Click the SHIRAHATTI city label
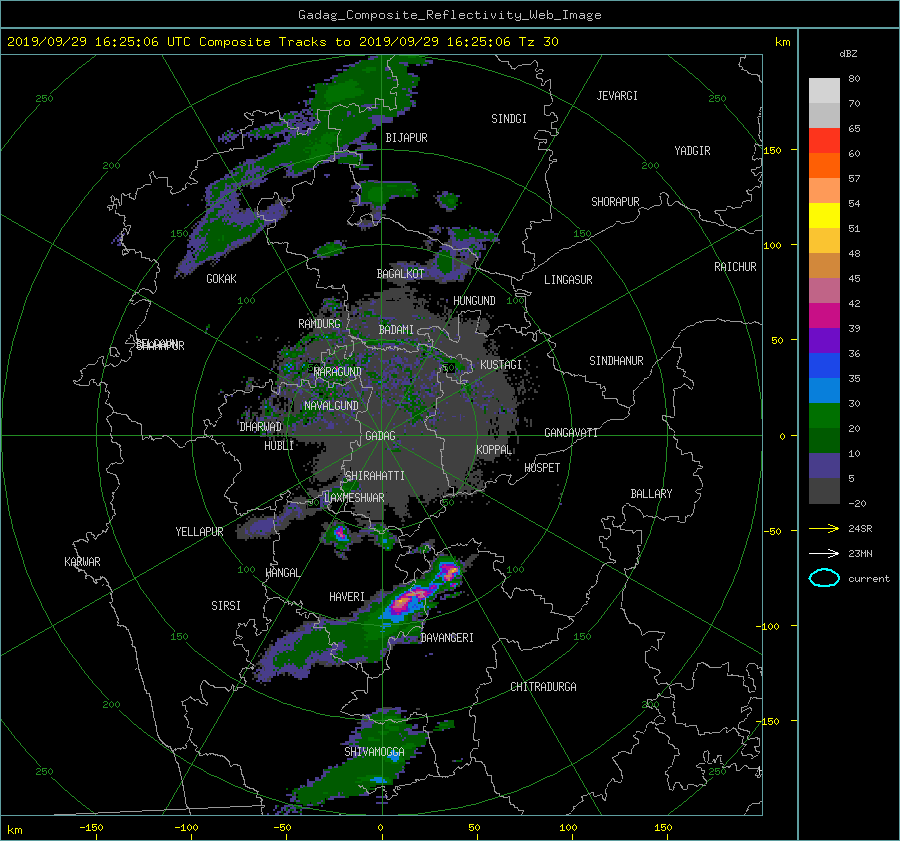This screenshot has height=841, width=900. tap(375, 475)
